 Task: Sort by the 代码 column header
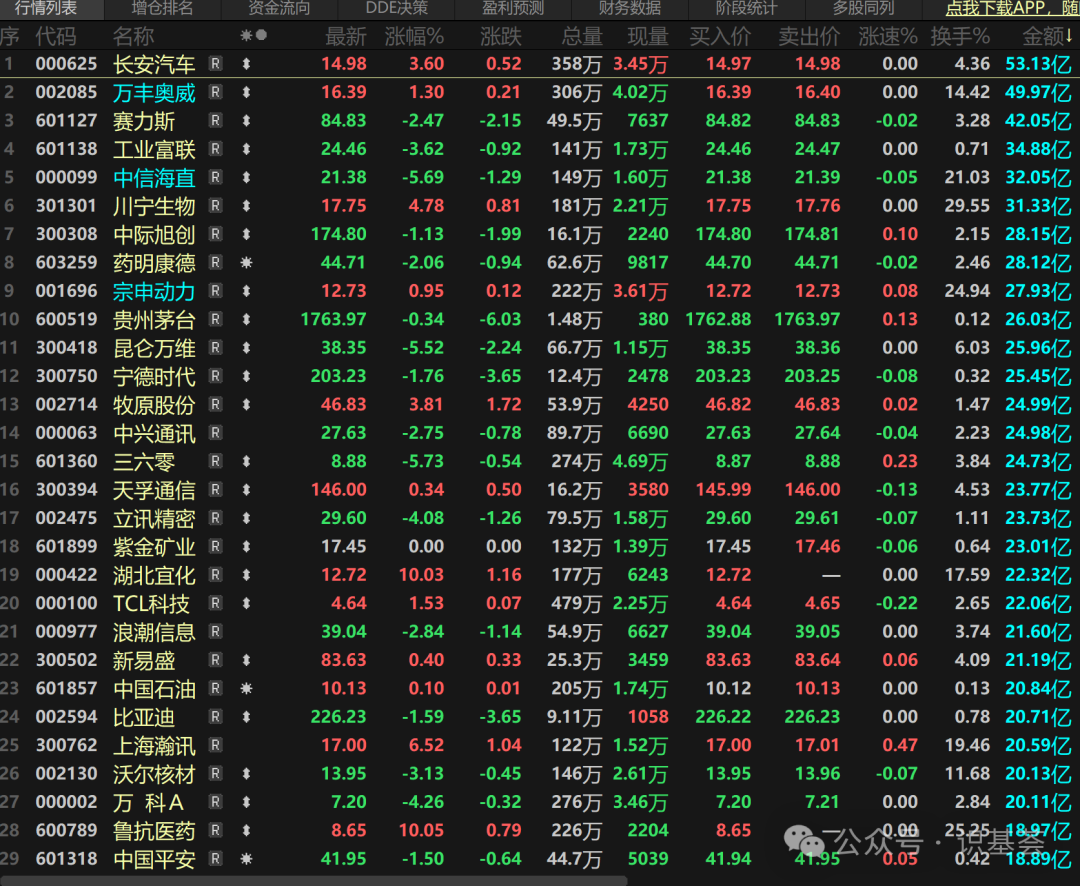click(x=56, y=36)
